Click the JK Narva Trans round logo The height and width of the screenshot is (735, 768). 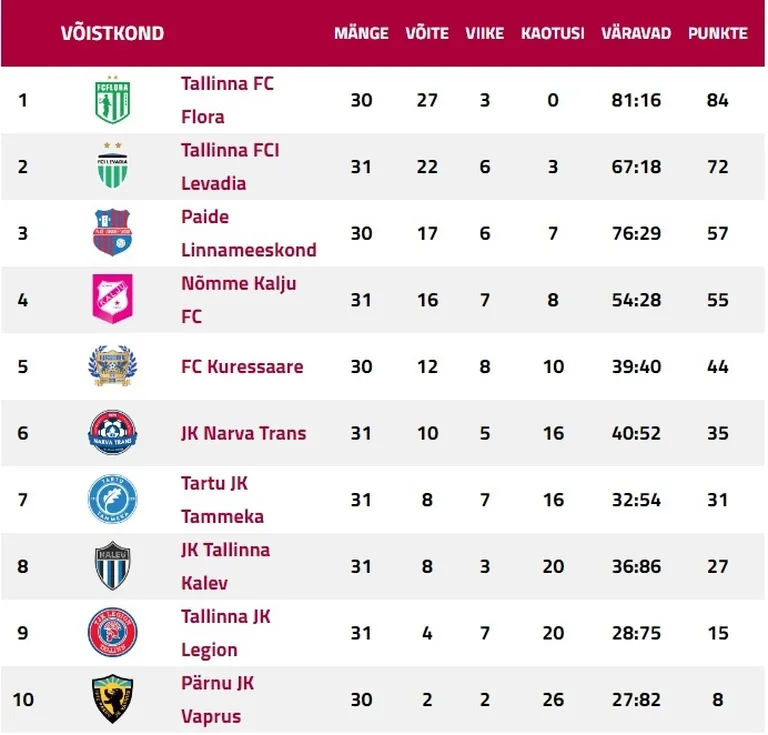pos(112,432)
